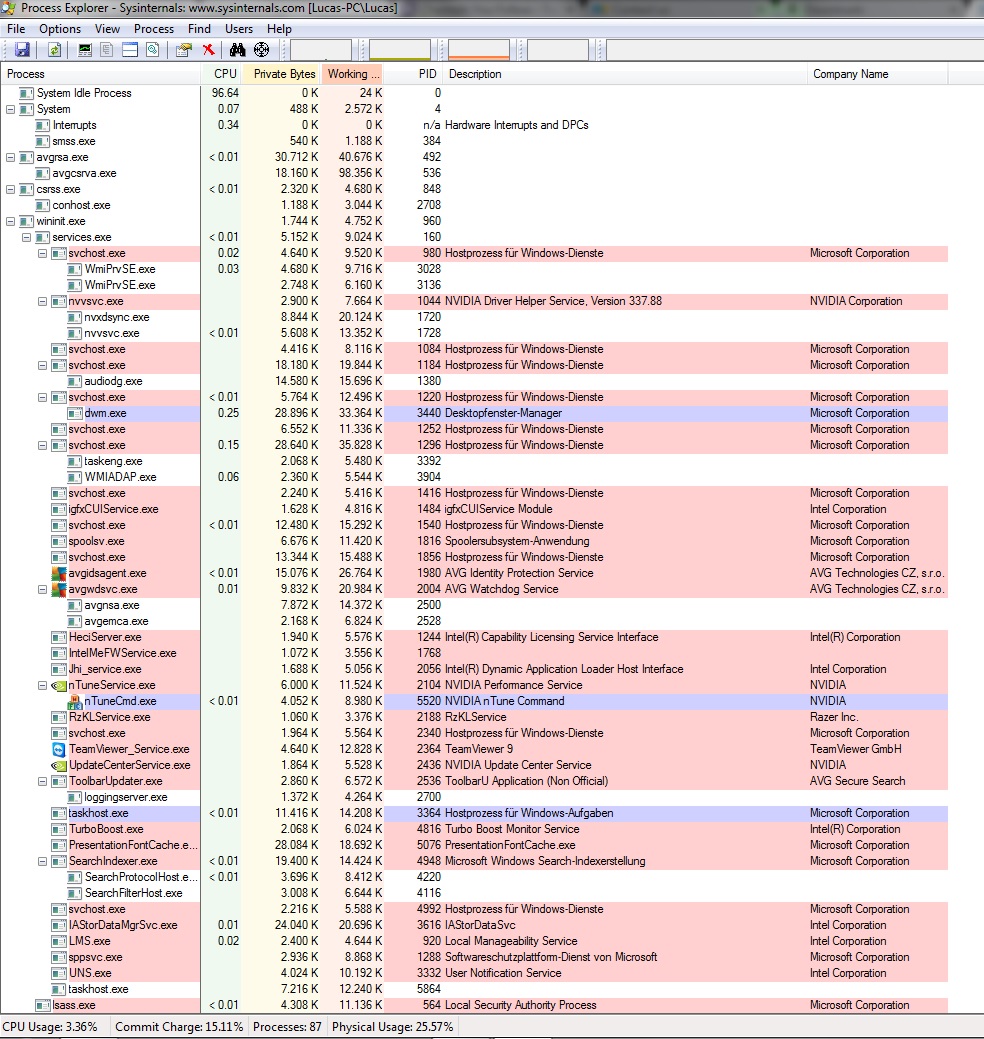Select the lsass.exe process row
This screenshot has width=984, height=1039.
(x=474, y=1005)
